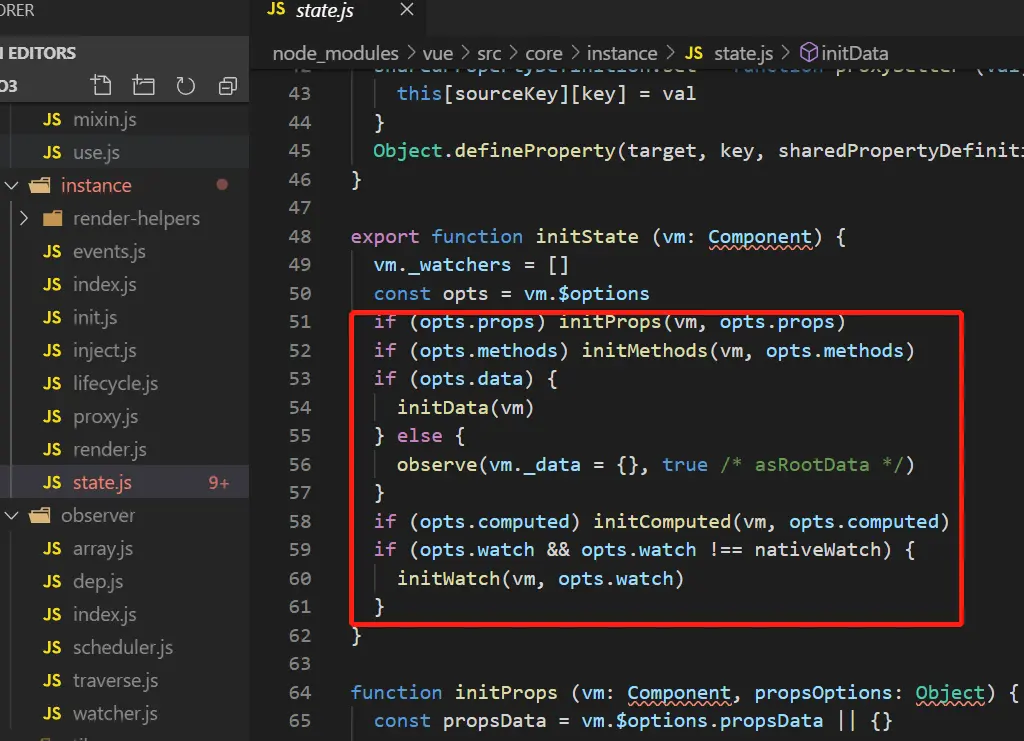
Task: Collapse the observer folder chevron
Action: [x=11, y=515]
